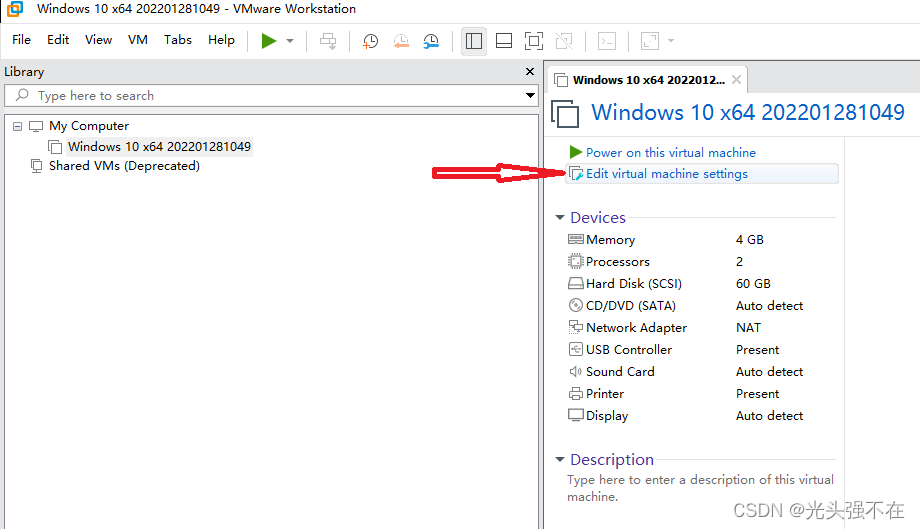The height and width of the screenshot is (529, 920).
Task: Toggle the Library sidebar view icon
Action: tap(473, 41)
